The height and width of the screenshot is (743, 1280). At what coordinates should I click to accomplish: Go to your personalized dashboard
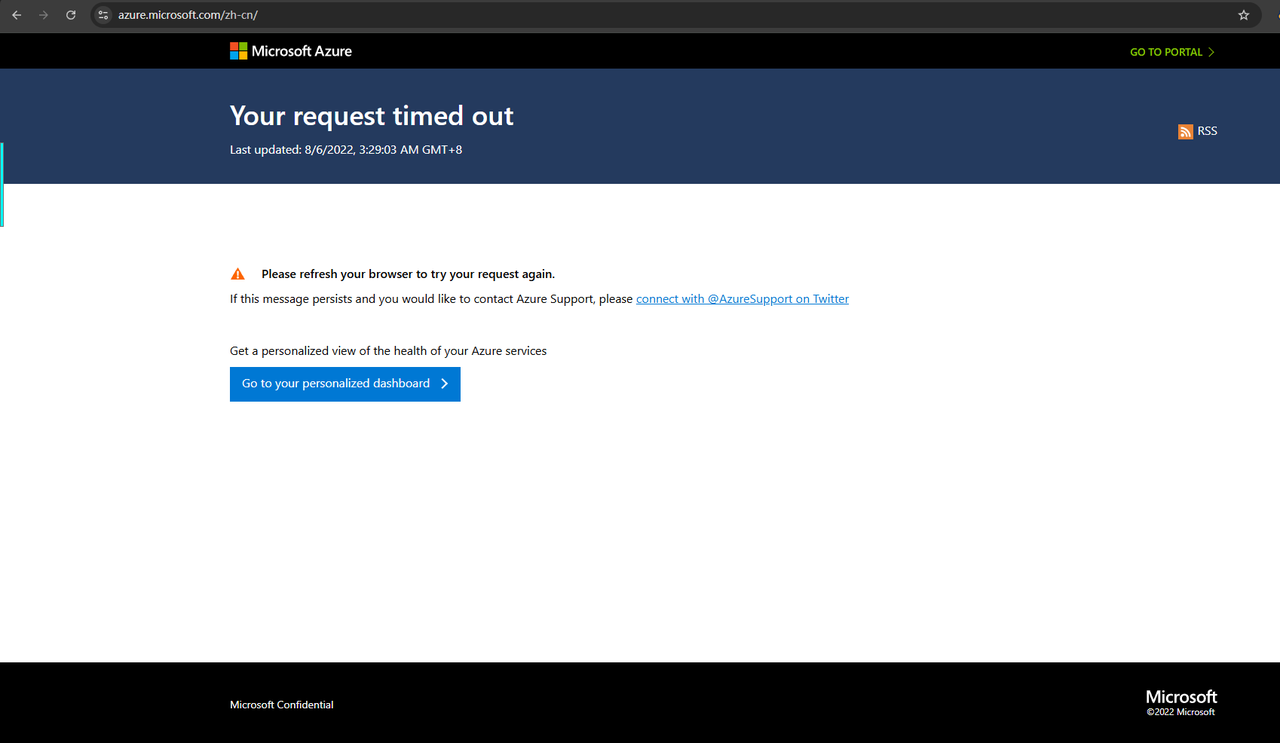click(x=336, y=384)
